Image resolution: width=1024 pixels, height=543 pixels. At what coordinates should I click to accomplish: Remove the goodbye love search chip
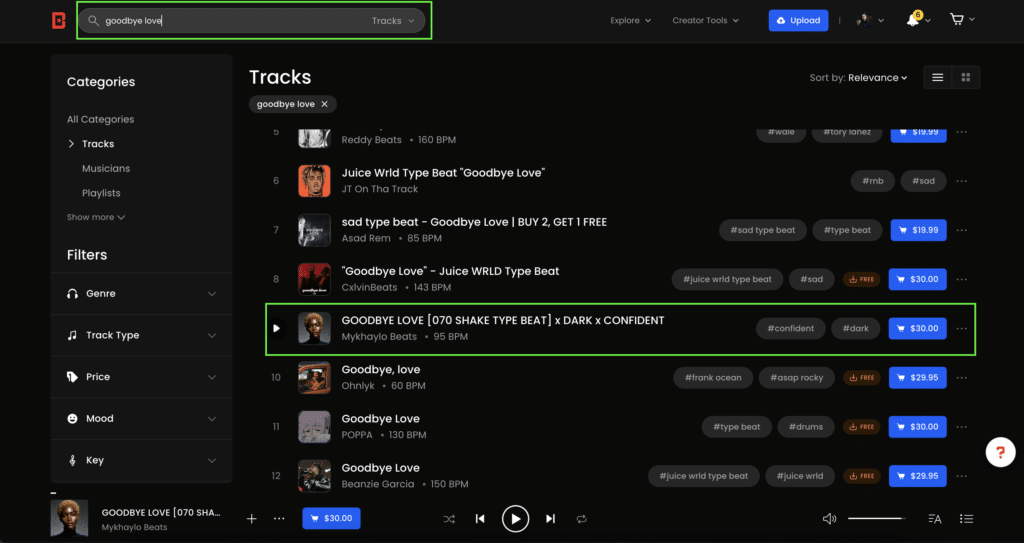pyautogui.click(x=325, y=104)
